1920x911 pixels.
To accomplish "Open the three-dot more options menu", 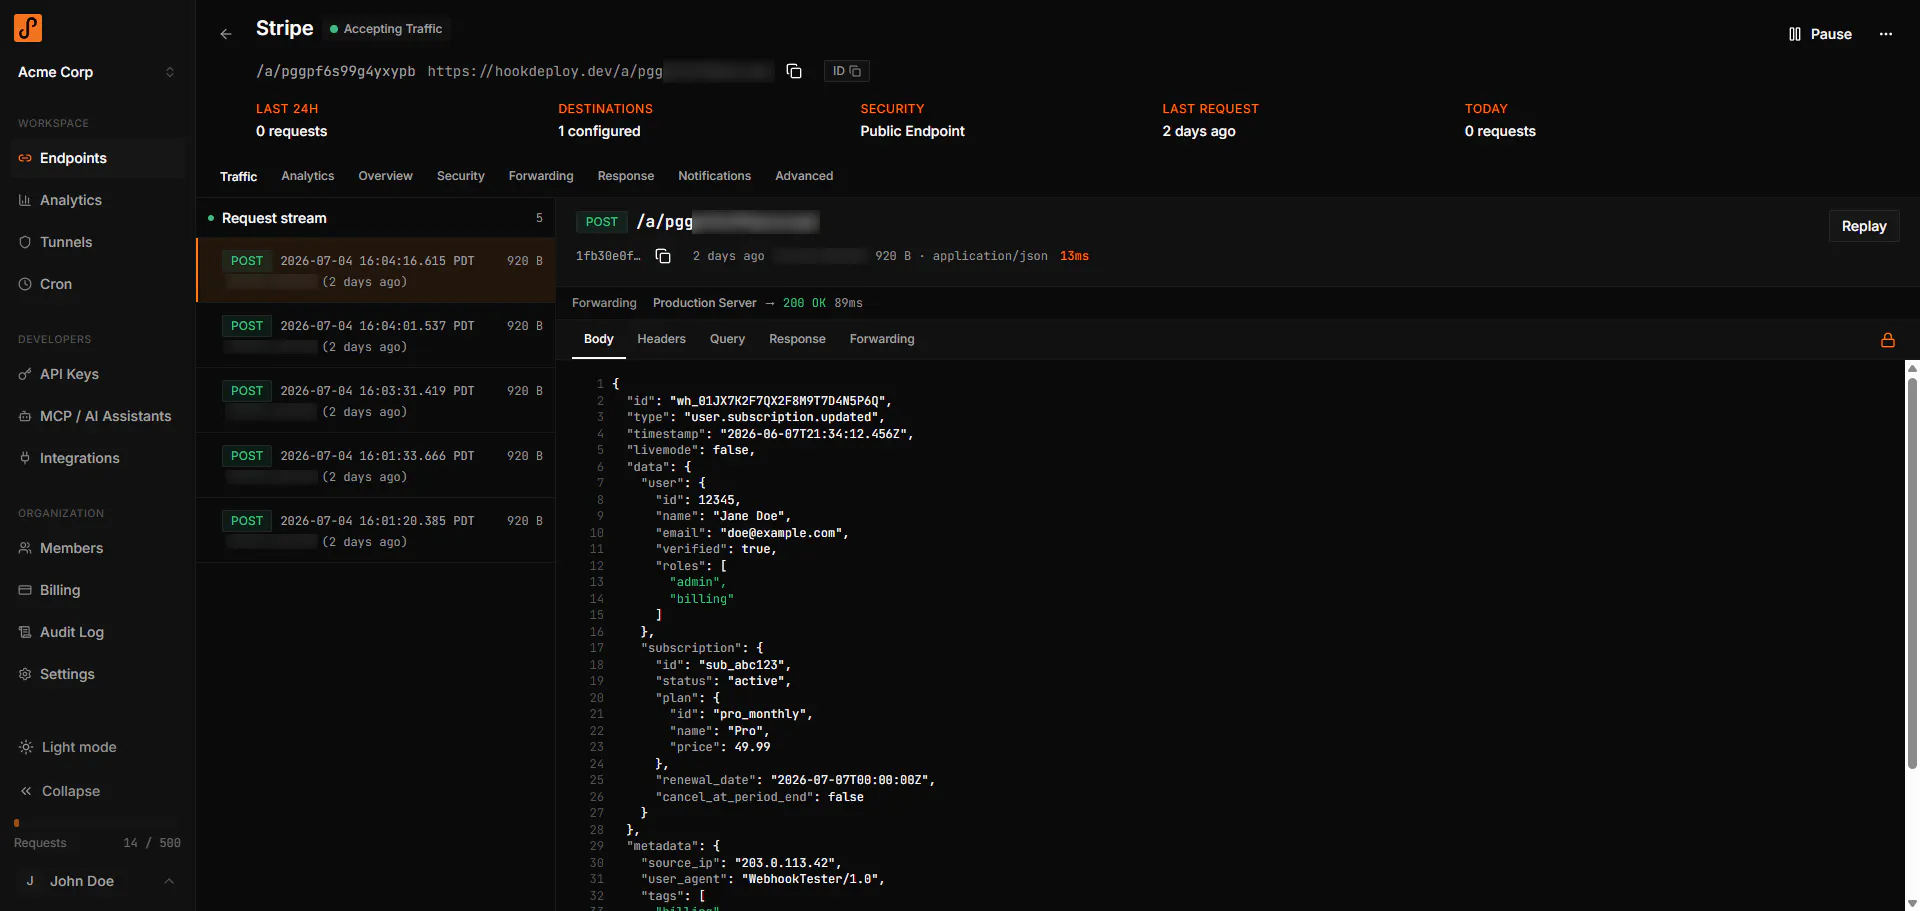I will pos(1886,34).
